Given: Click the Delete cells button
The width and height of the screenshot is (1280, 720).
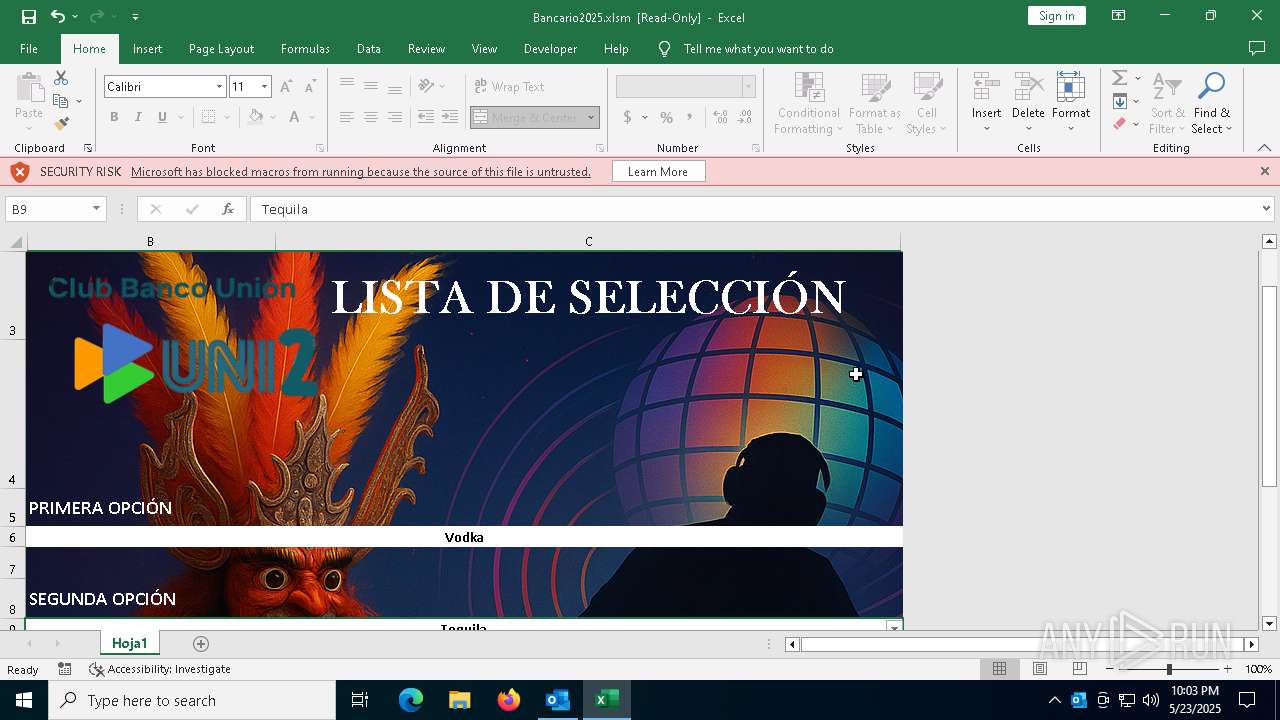Looking at the screenshot, I should [x=1028, y=103].
